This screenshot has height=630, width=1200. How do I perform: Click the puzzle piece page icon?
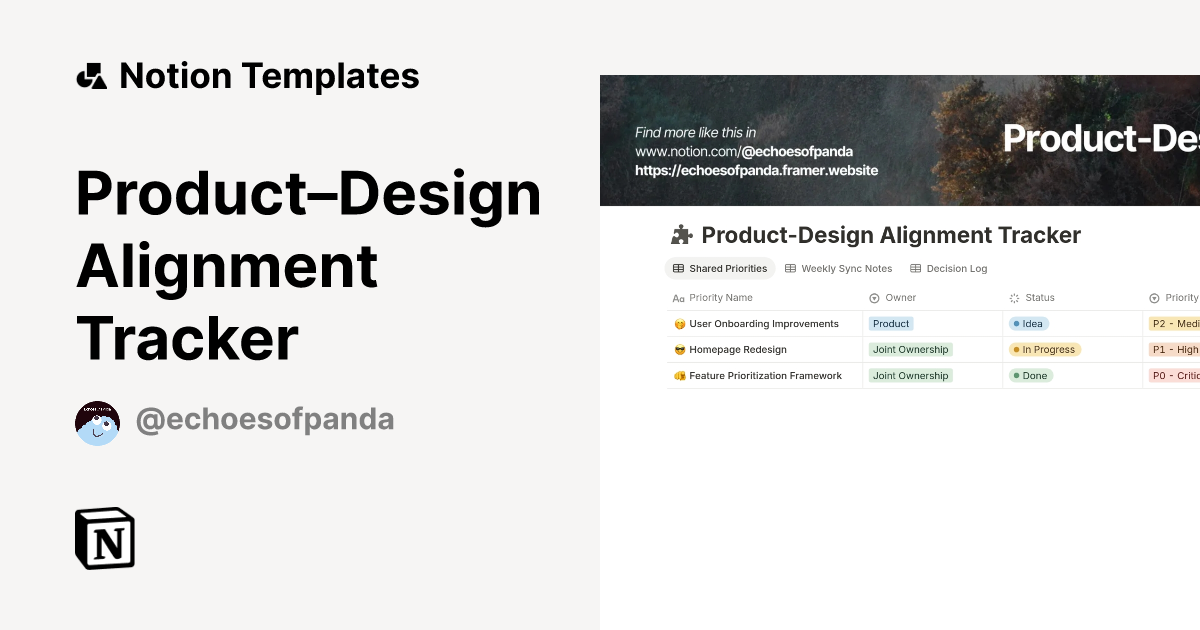(682, 234)
